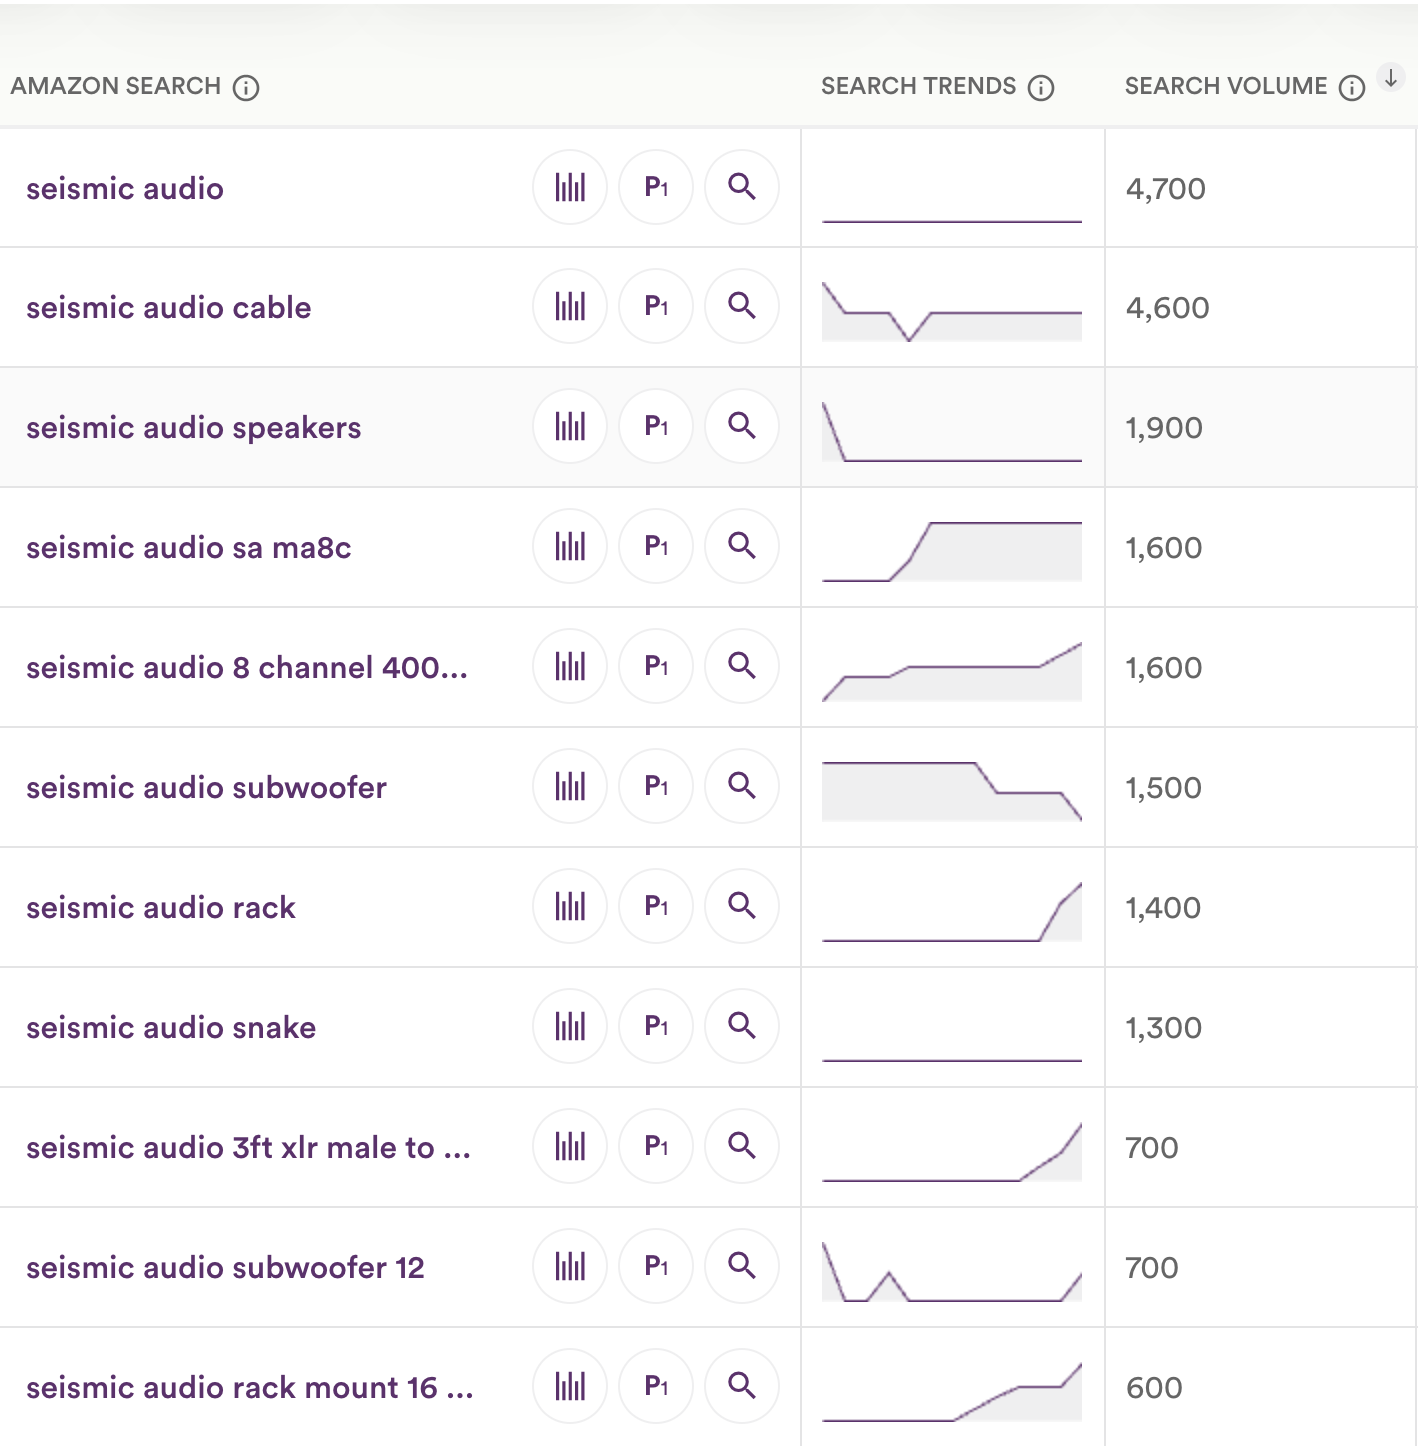Open bar chart icon for seismic audio sa ma8c
Image resolution: width=1418 pixels, height=1446 pixels.
[x=570, y=546]
